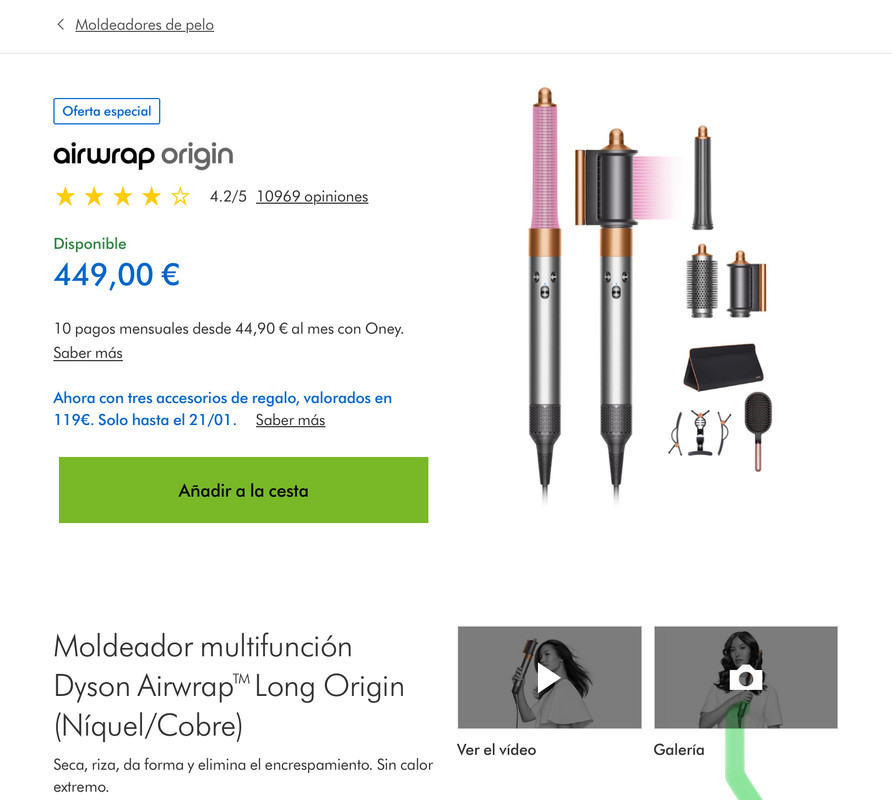Image resolution: width=892 pixels, height=800 pixels.
Task: Open the 10969 opiniones reviews link
Action: pos(312,196)
